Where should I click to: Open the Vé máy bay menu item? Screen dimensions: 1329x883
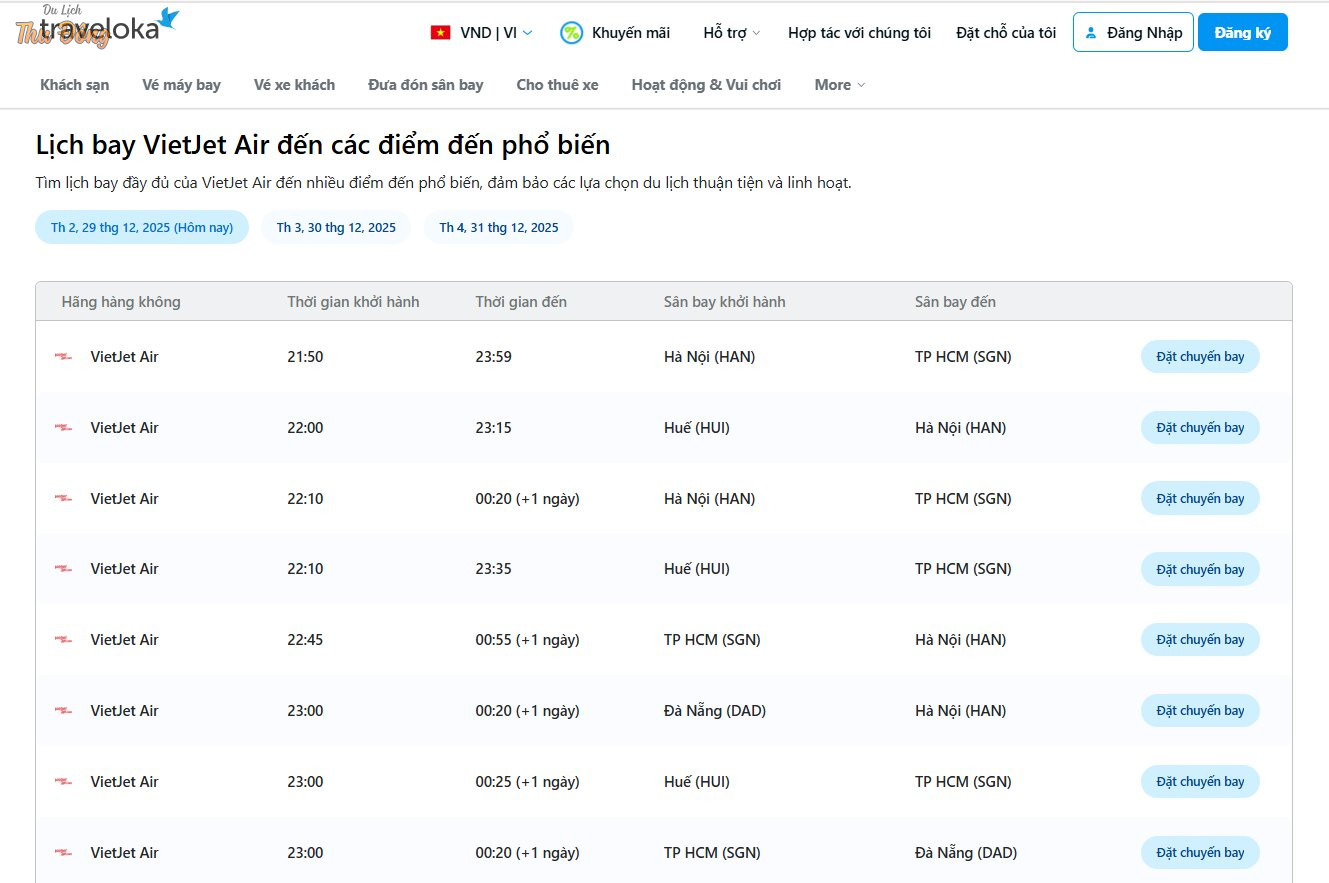coord(181,85)
